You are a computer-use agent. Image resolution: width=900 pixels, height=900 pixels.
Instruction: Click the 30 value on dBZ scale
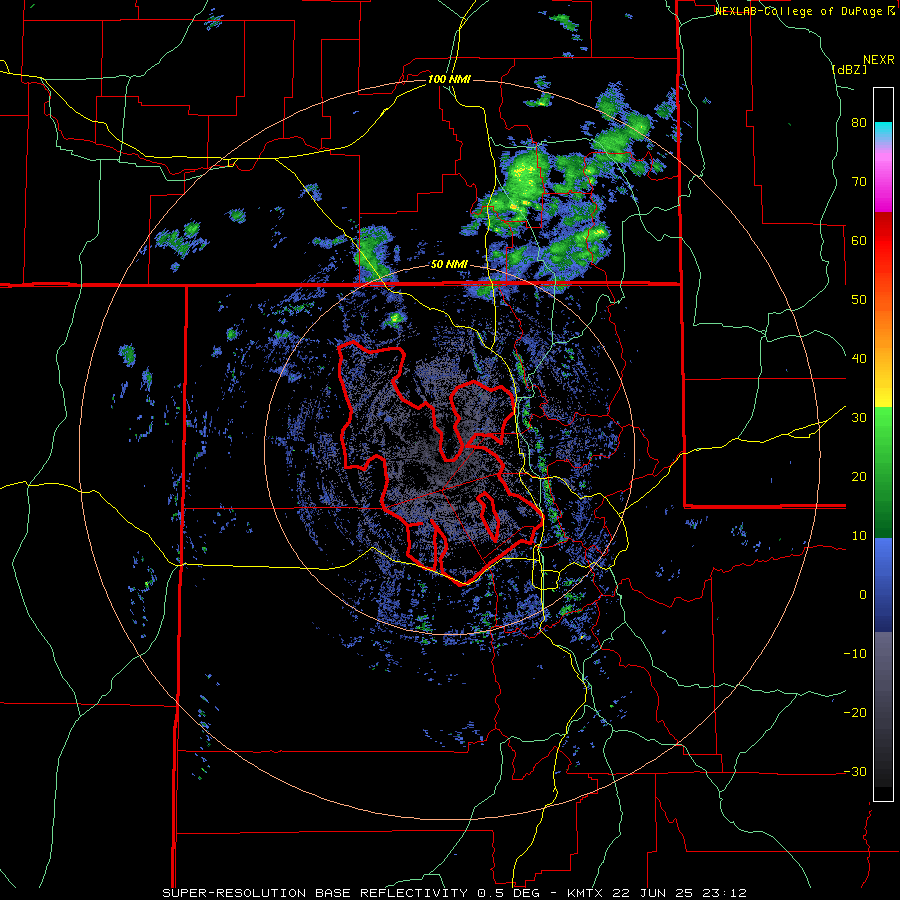point(859,418)
